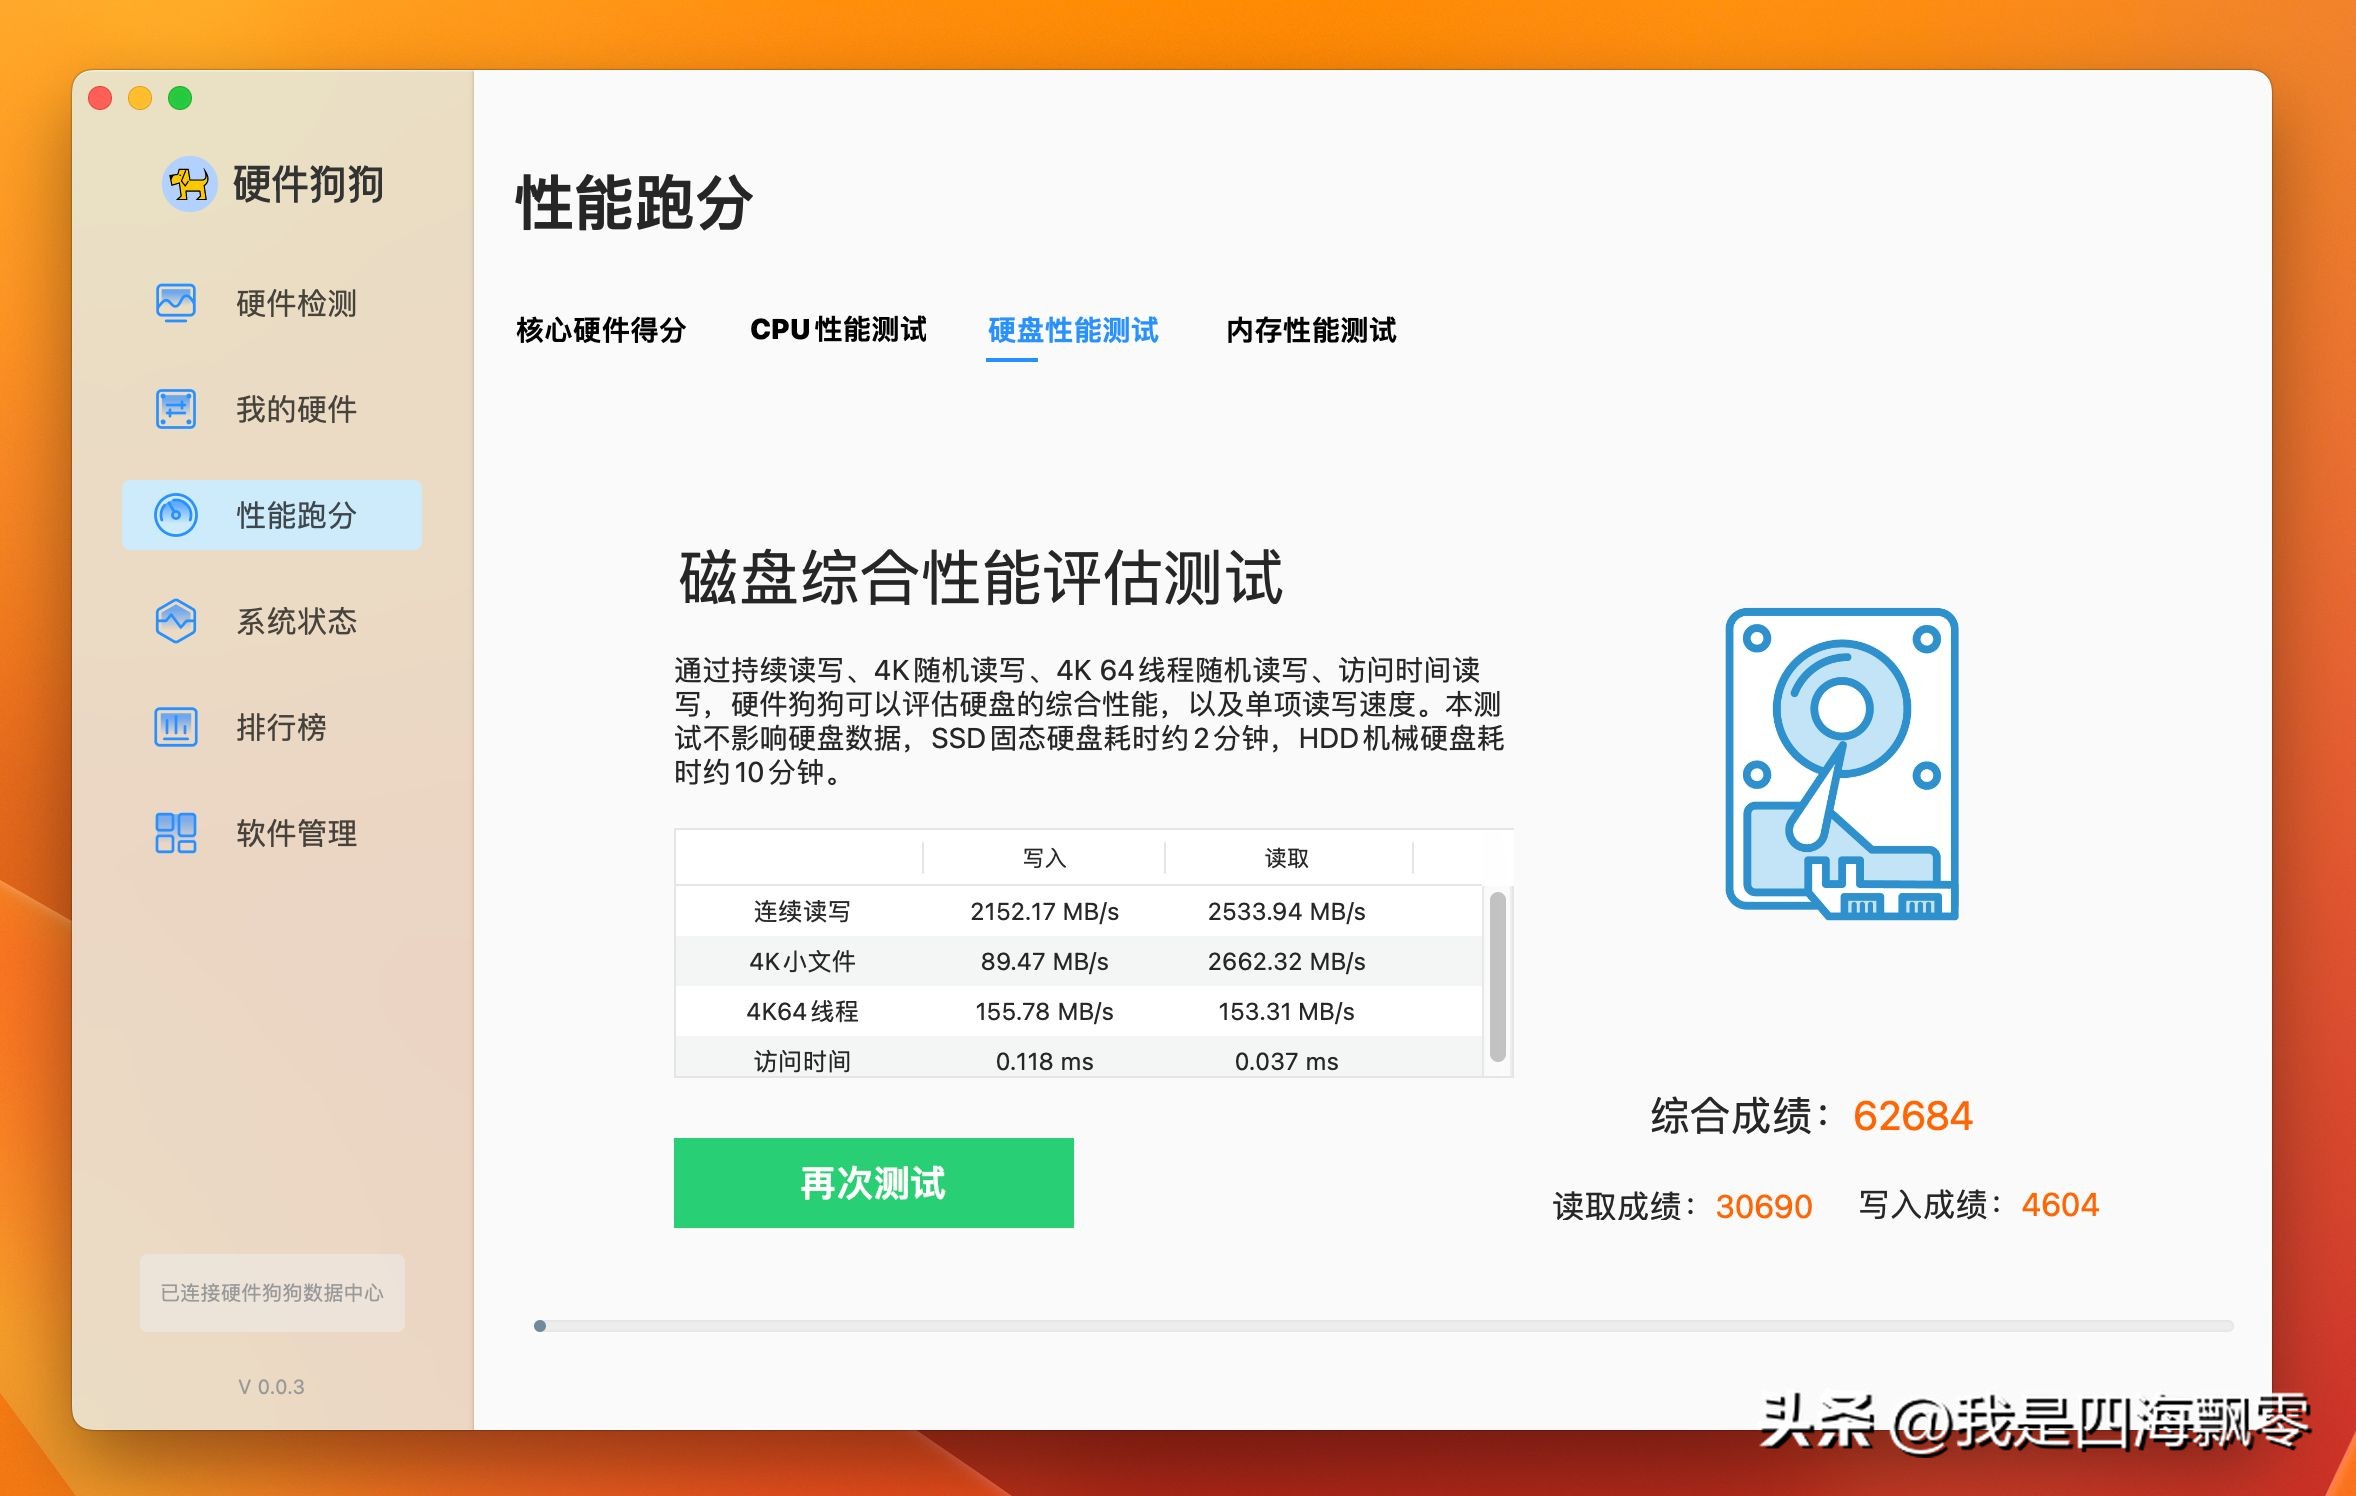The height and width of the screenshot is (1496, 2356).
Task: Click 已连接硬件狗狗数据中心 status button
Action: click(272, 1293)
